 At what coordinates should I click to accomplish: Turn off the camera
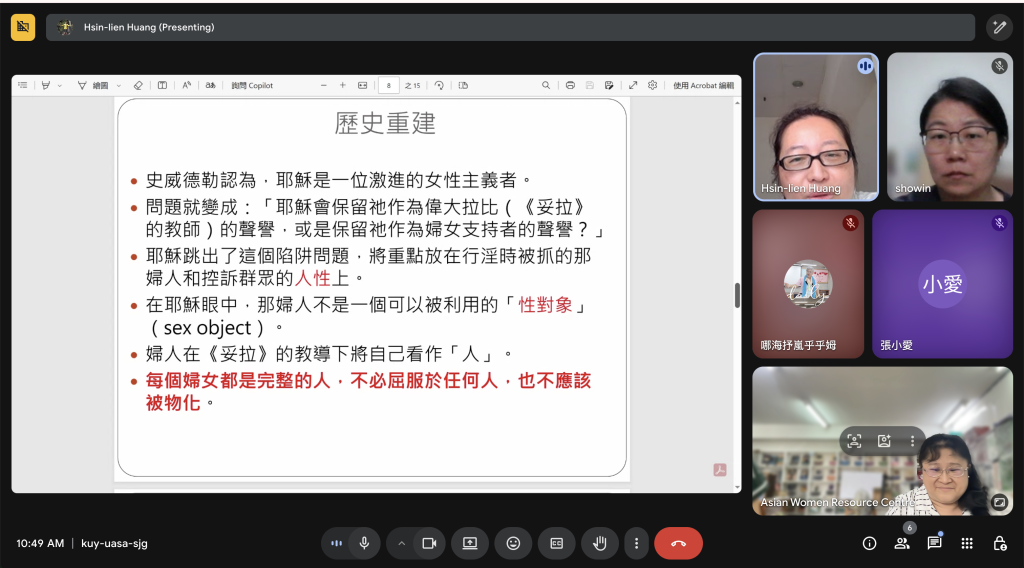click(x=429, y=543)
